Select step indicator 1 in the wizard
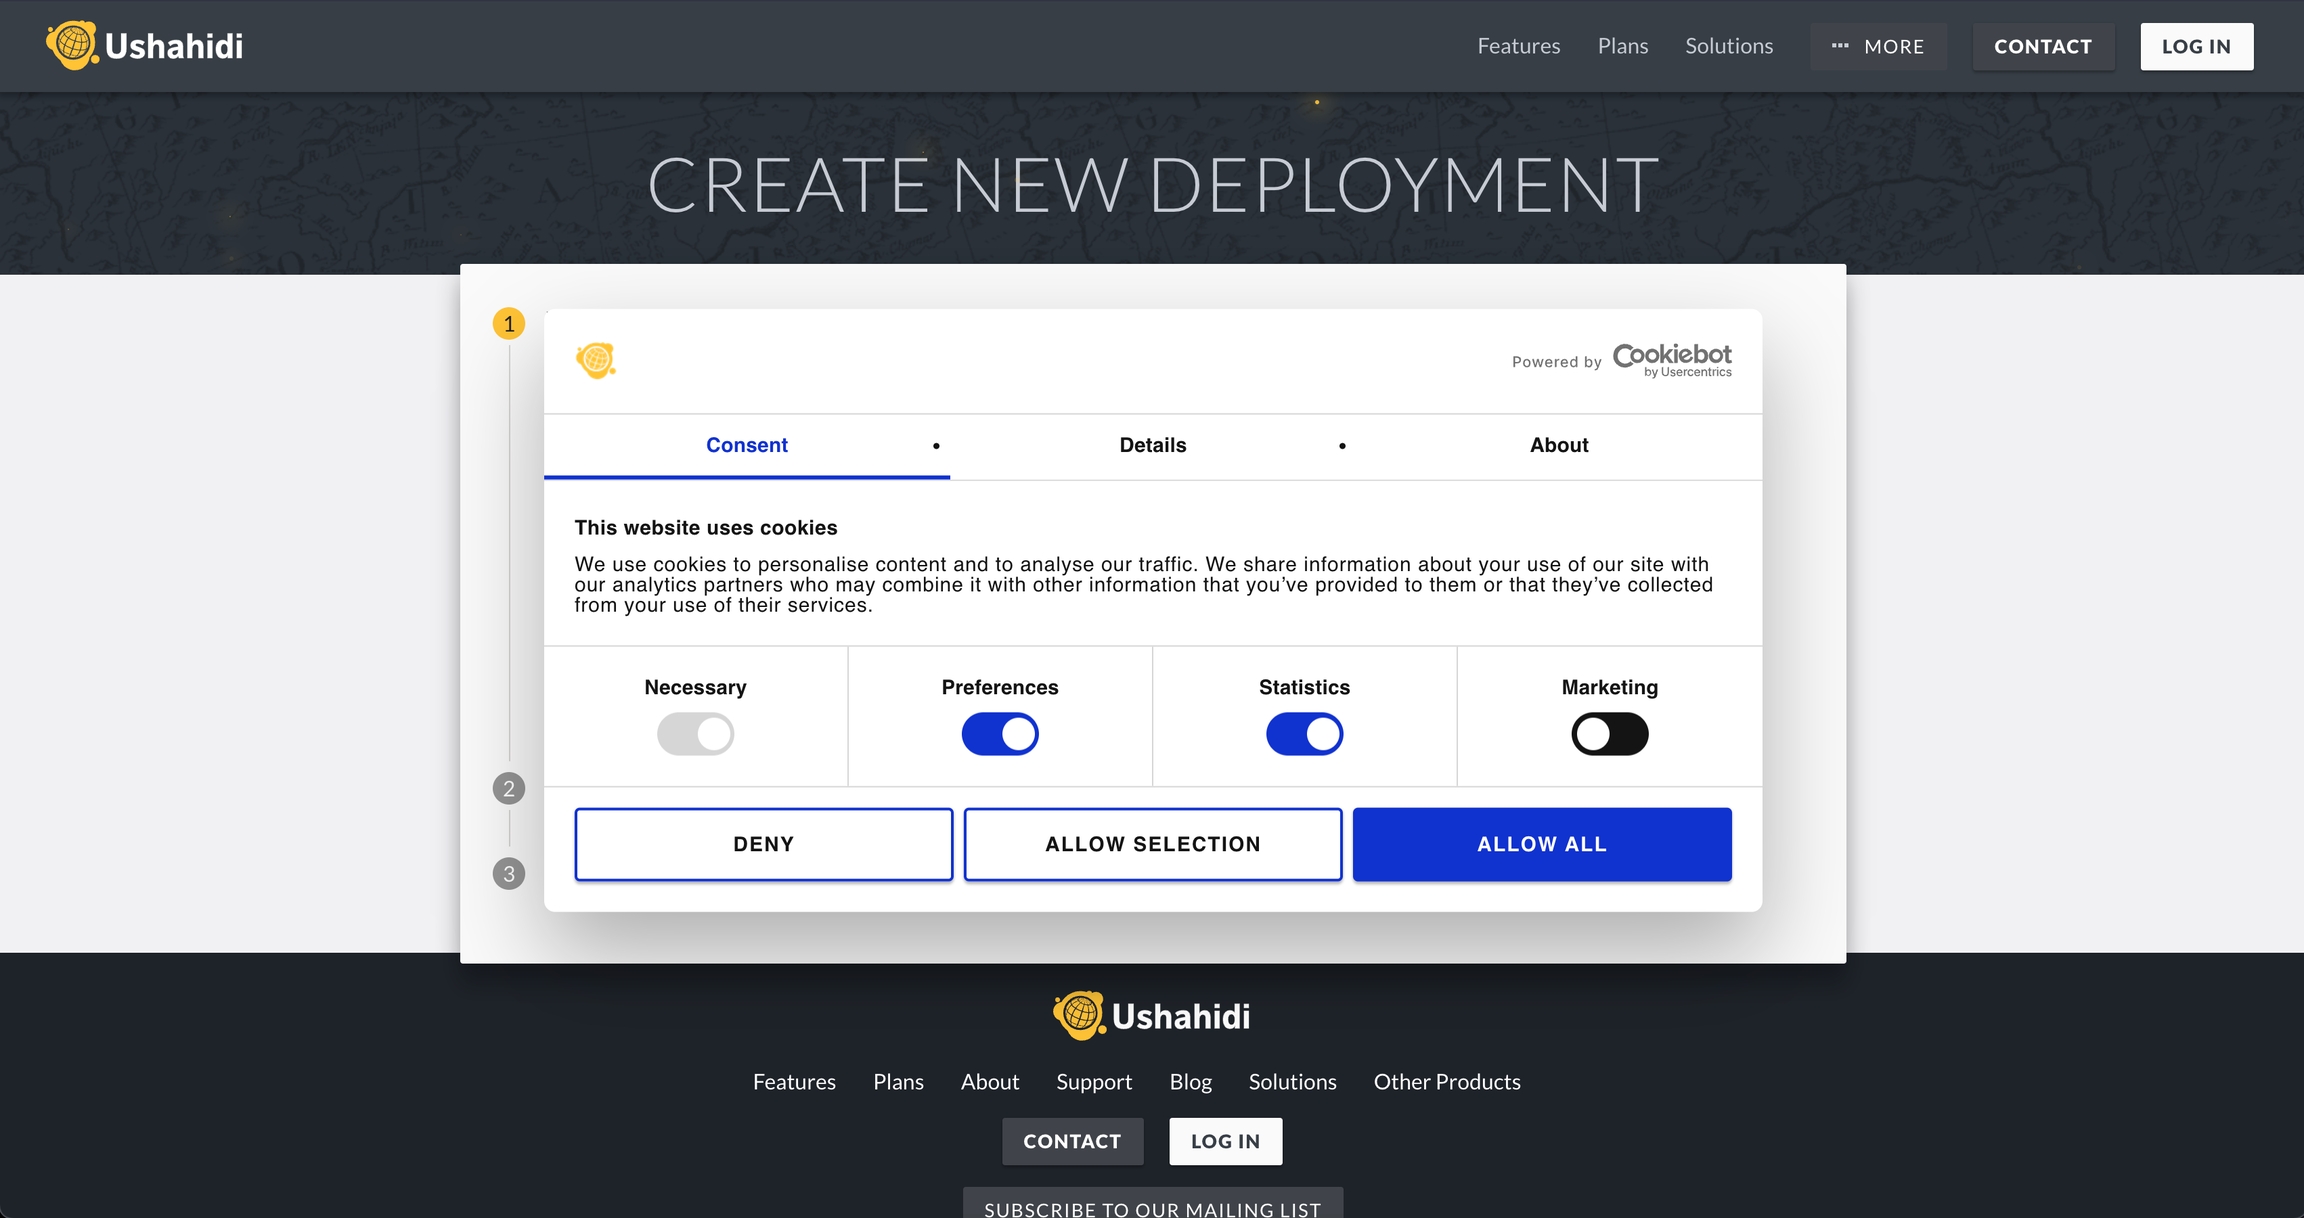 (509, 323)
